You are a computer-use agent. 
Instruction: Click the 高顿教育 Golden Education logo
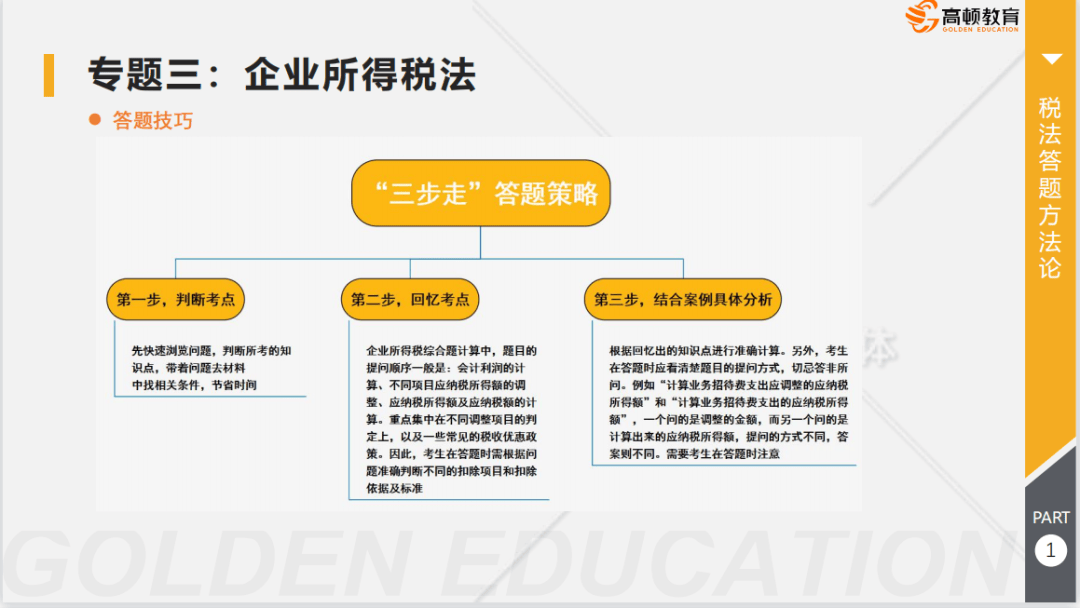962,17
